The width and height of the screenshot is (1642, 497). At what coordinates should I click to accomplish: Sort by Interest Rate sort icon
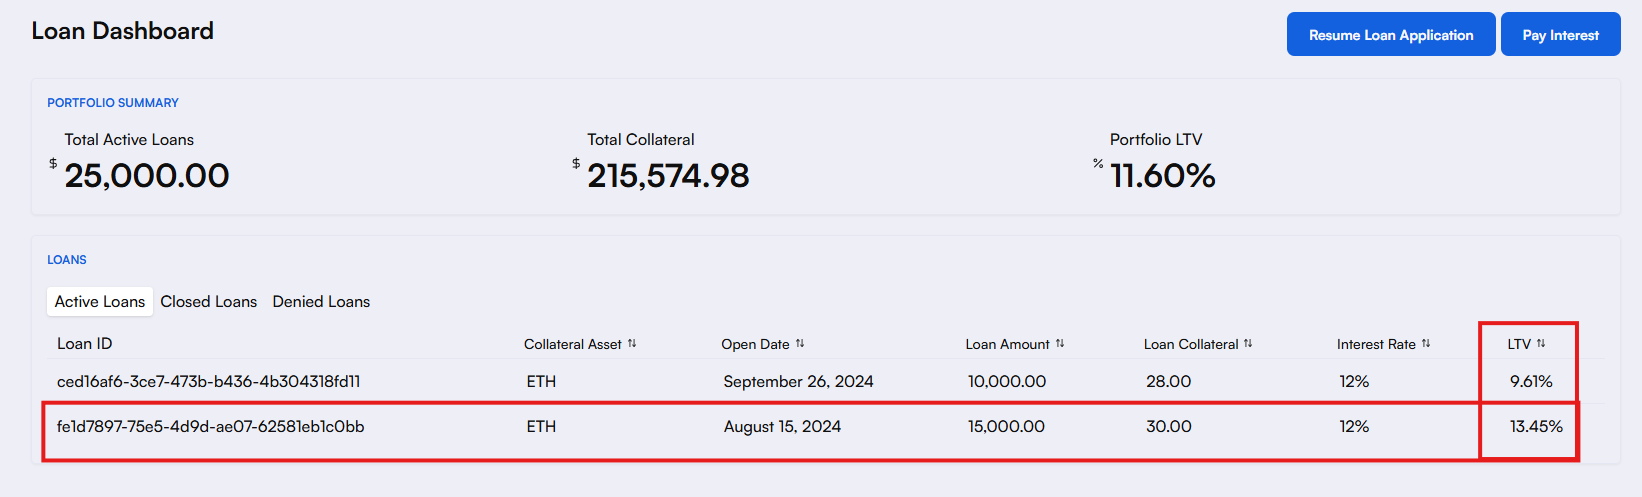[x=1426, y=343]
